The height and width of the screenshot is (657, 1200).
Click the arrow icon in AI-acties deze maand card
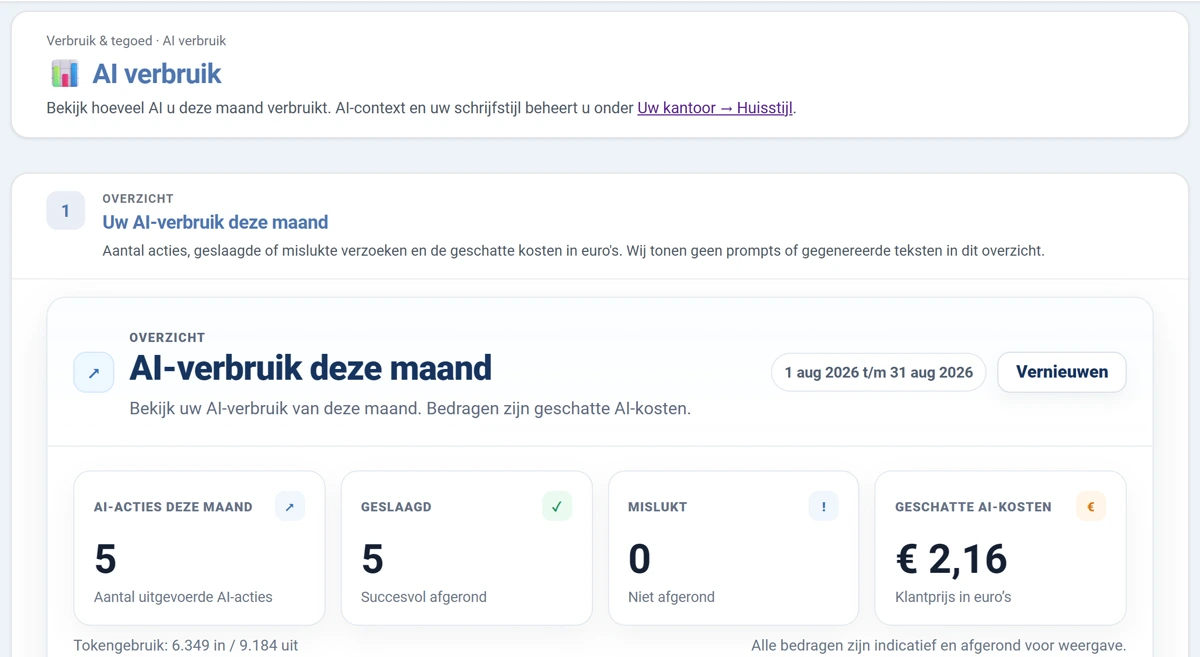coord(290,507)
